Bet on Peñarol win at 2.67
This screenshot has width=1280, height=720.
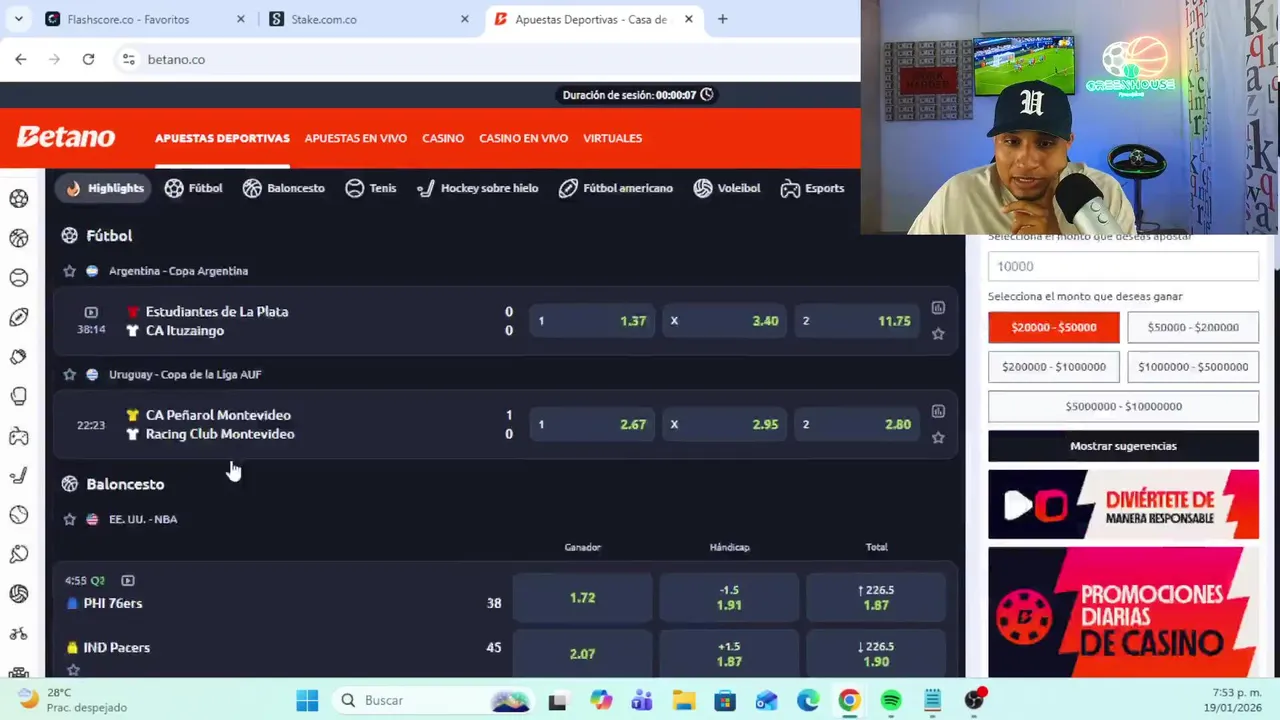(x=593, y=424)
